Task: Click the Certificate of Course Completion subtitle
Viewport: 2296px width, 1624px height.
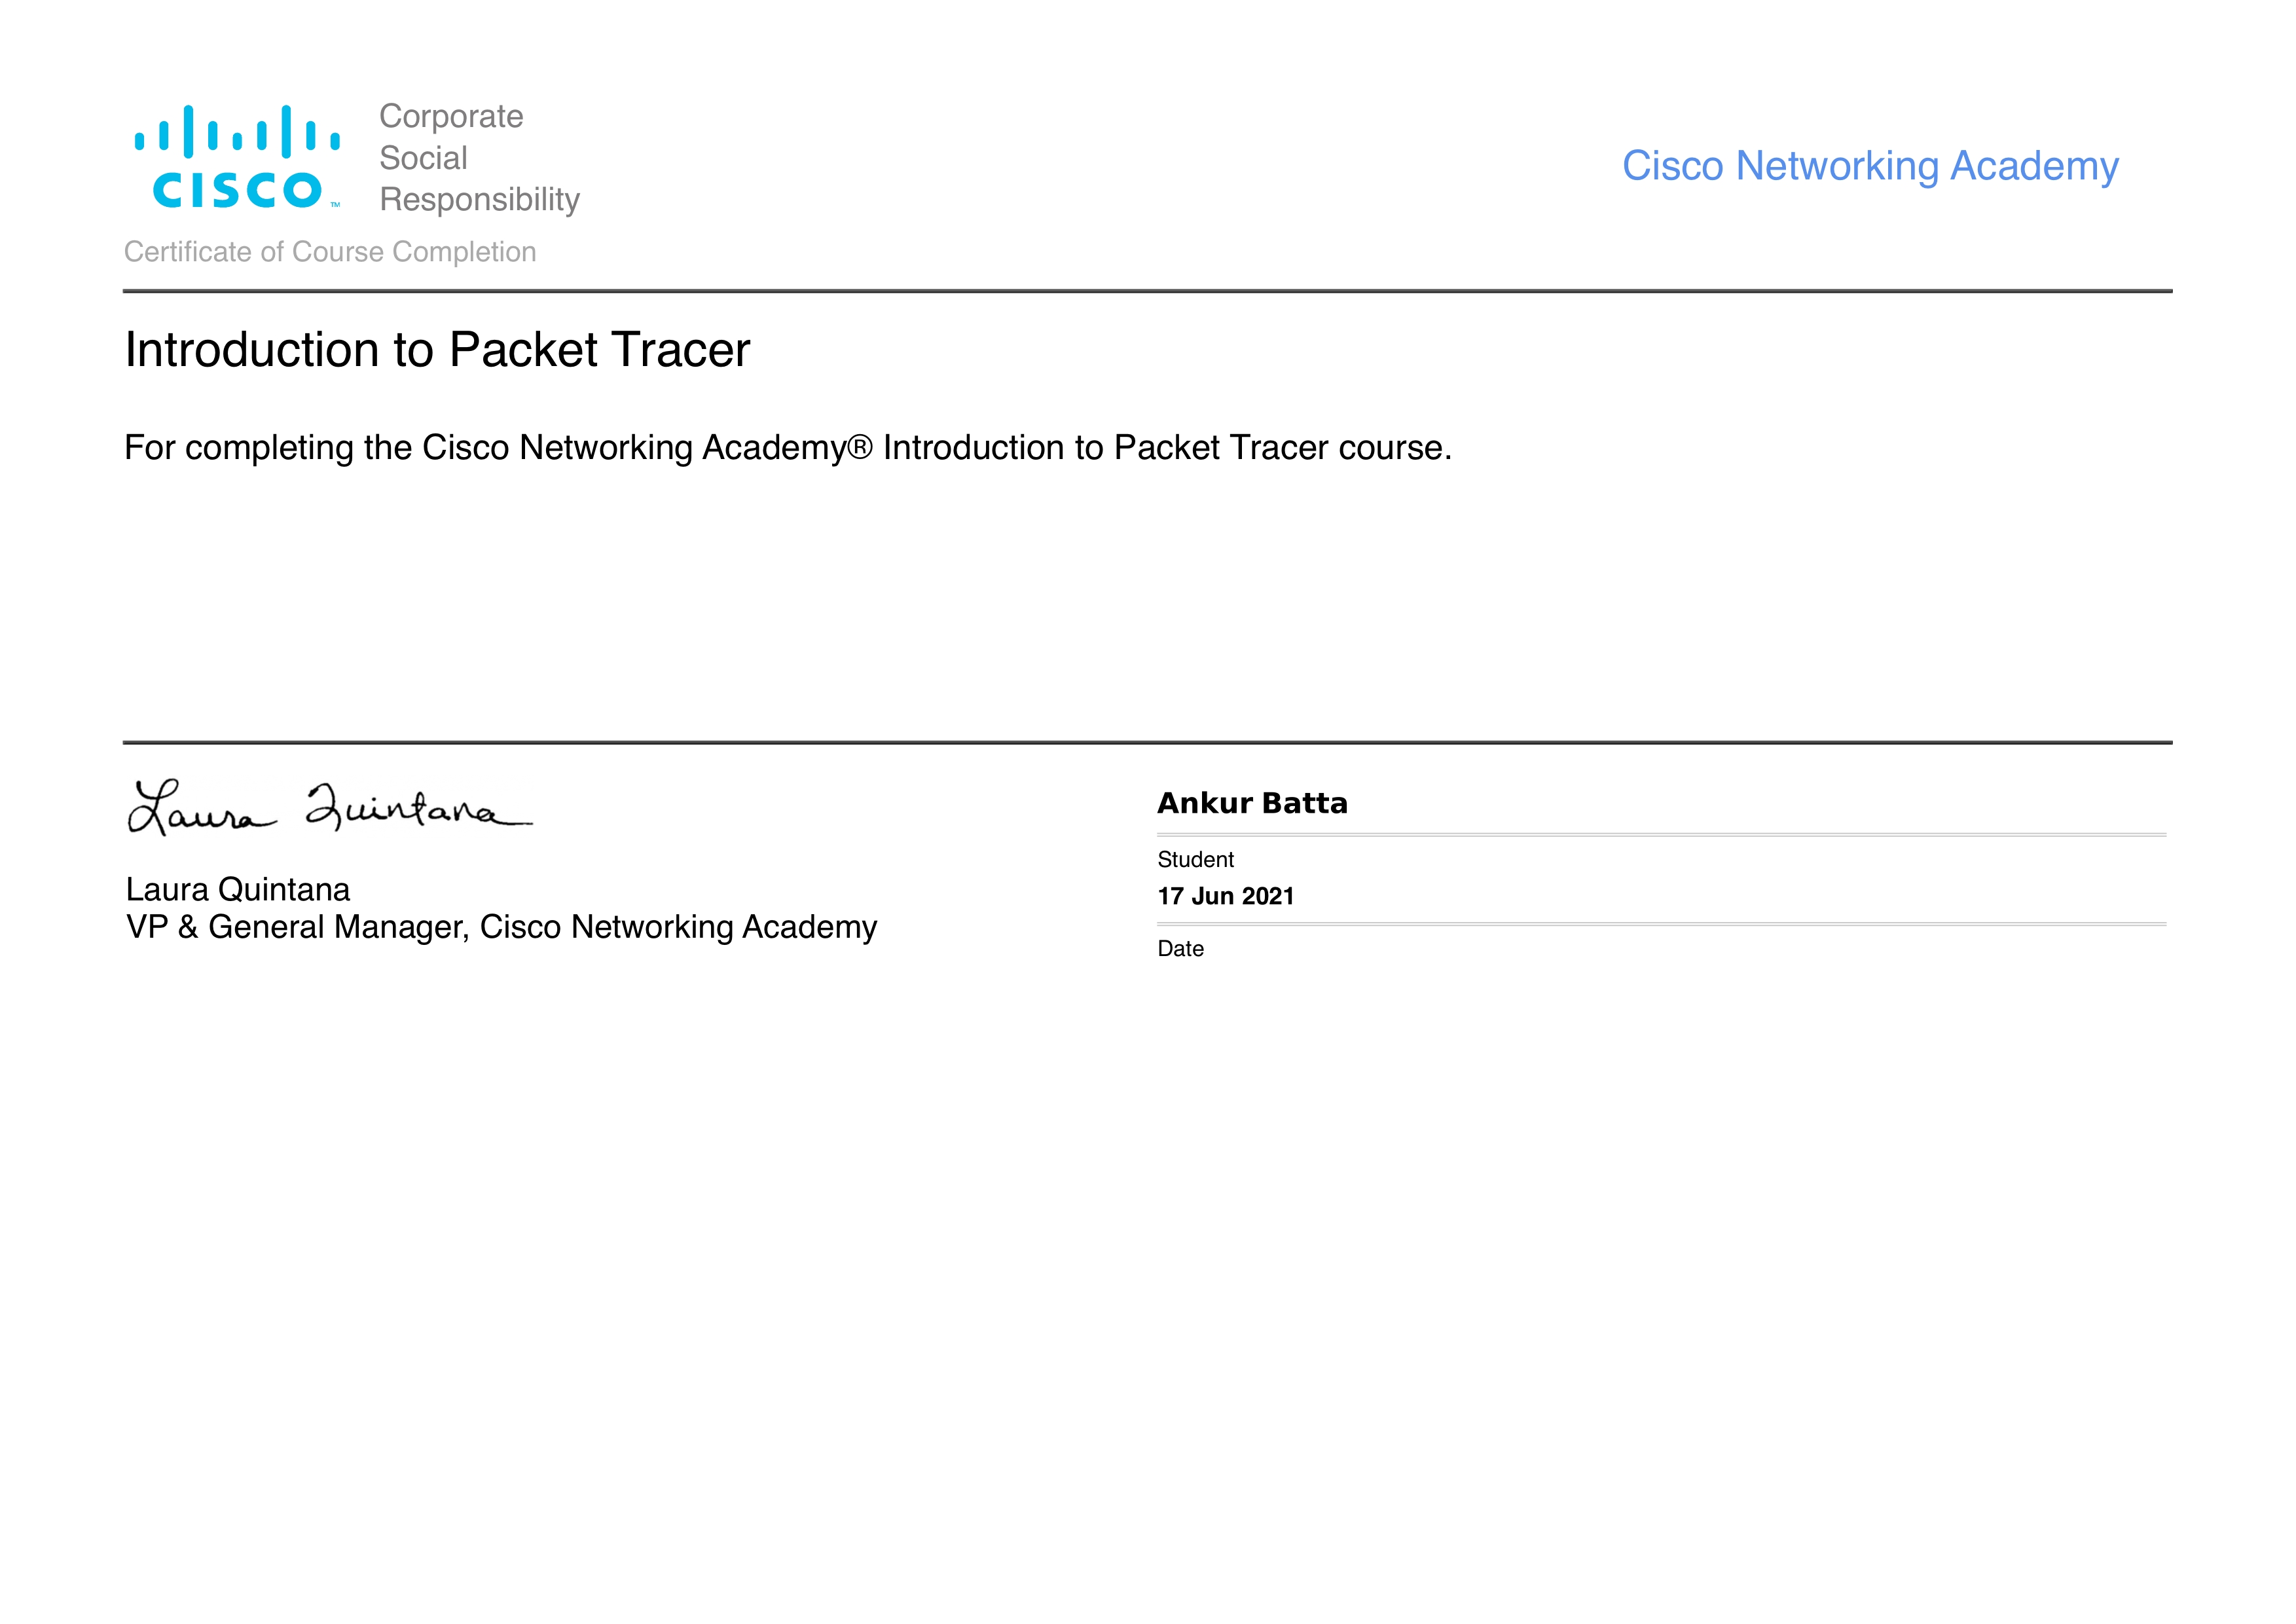Action: [x=330, y=252]
